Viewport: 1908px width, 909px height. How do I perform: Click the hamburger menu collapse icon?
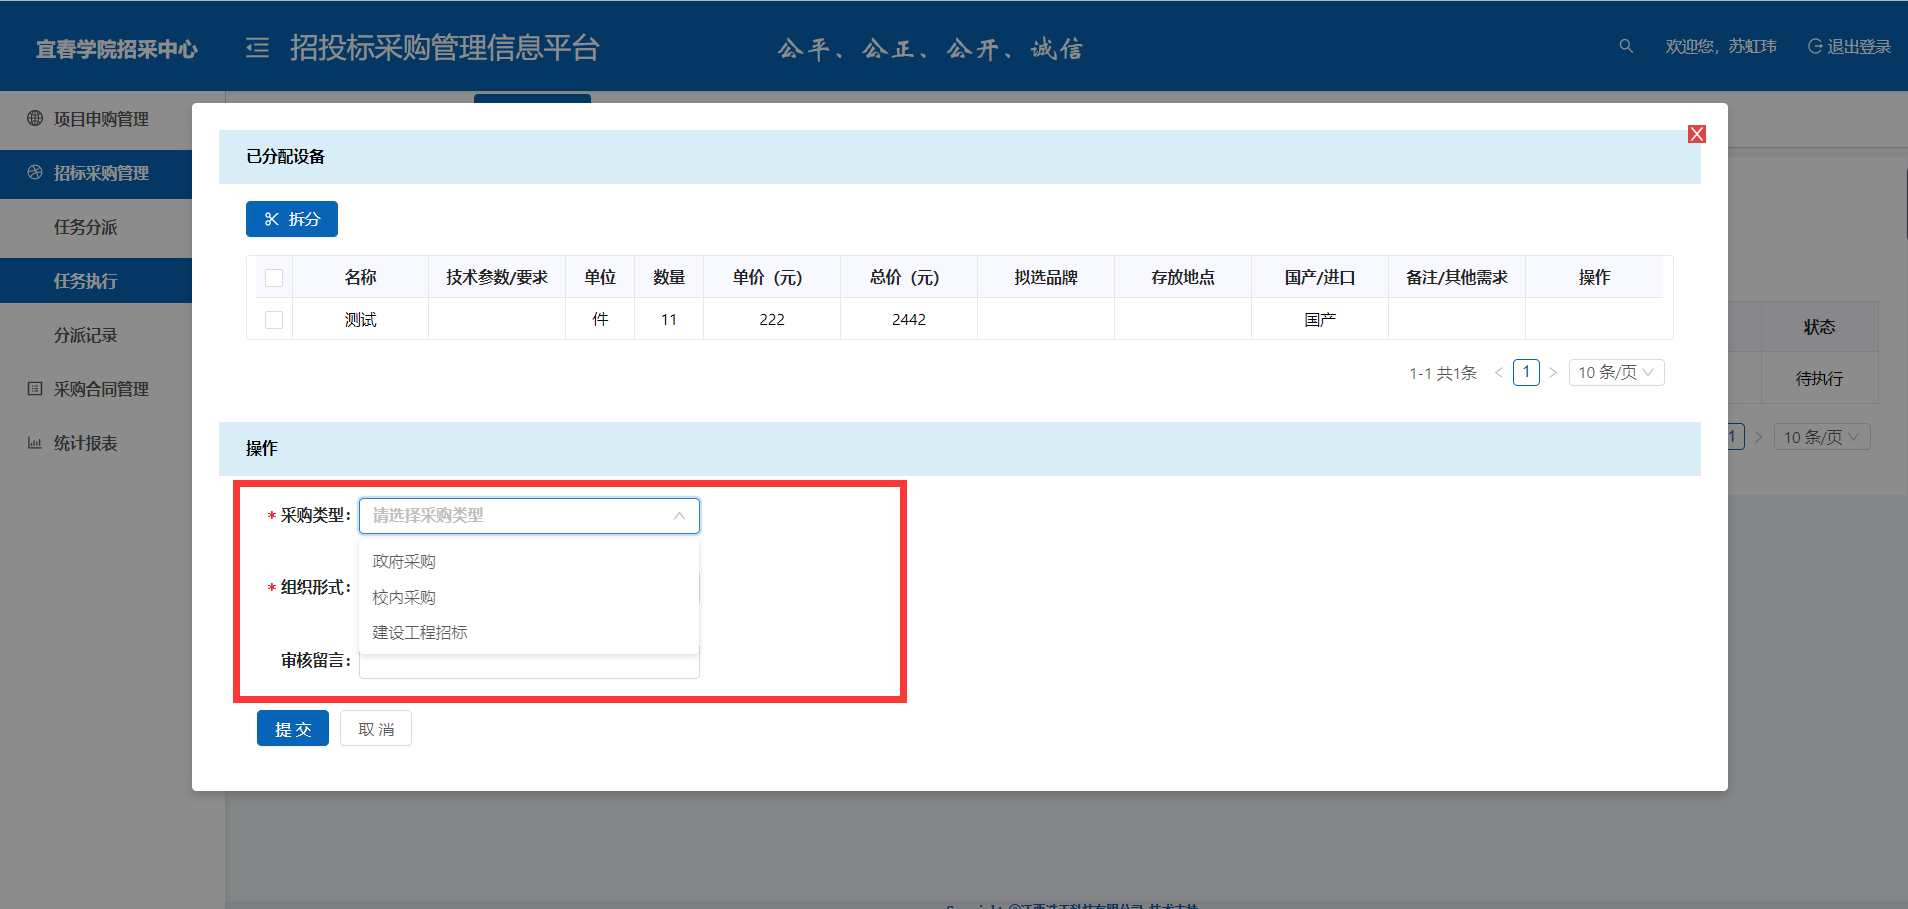click(x=257, y=48)
